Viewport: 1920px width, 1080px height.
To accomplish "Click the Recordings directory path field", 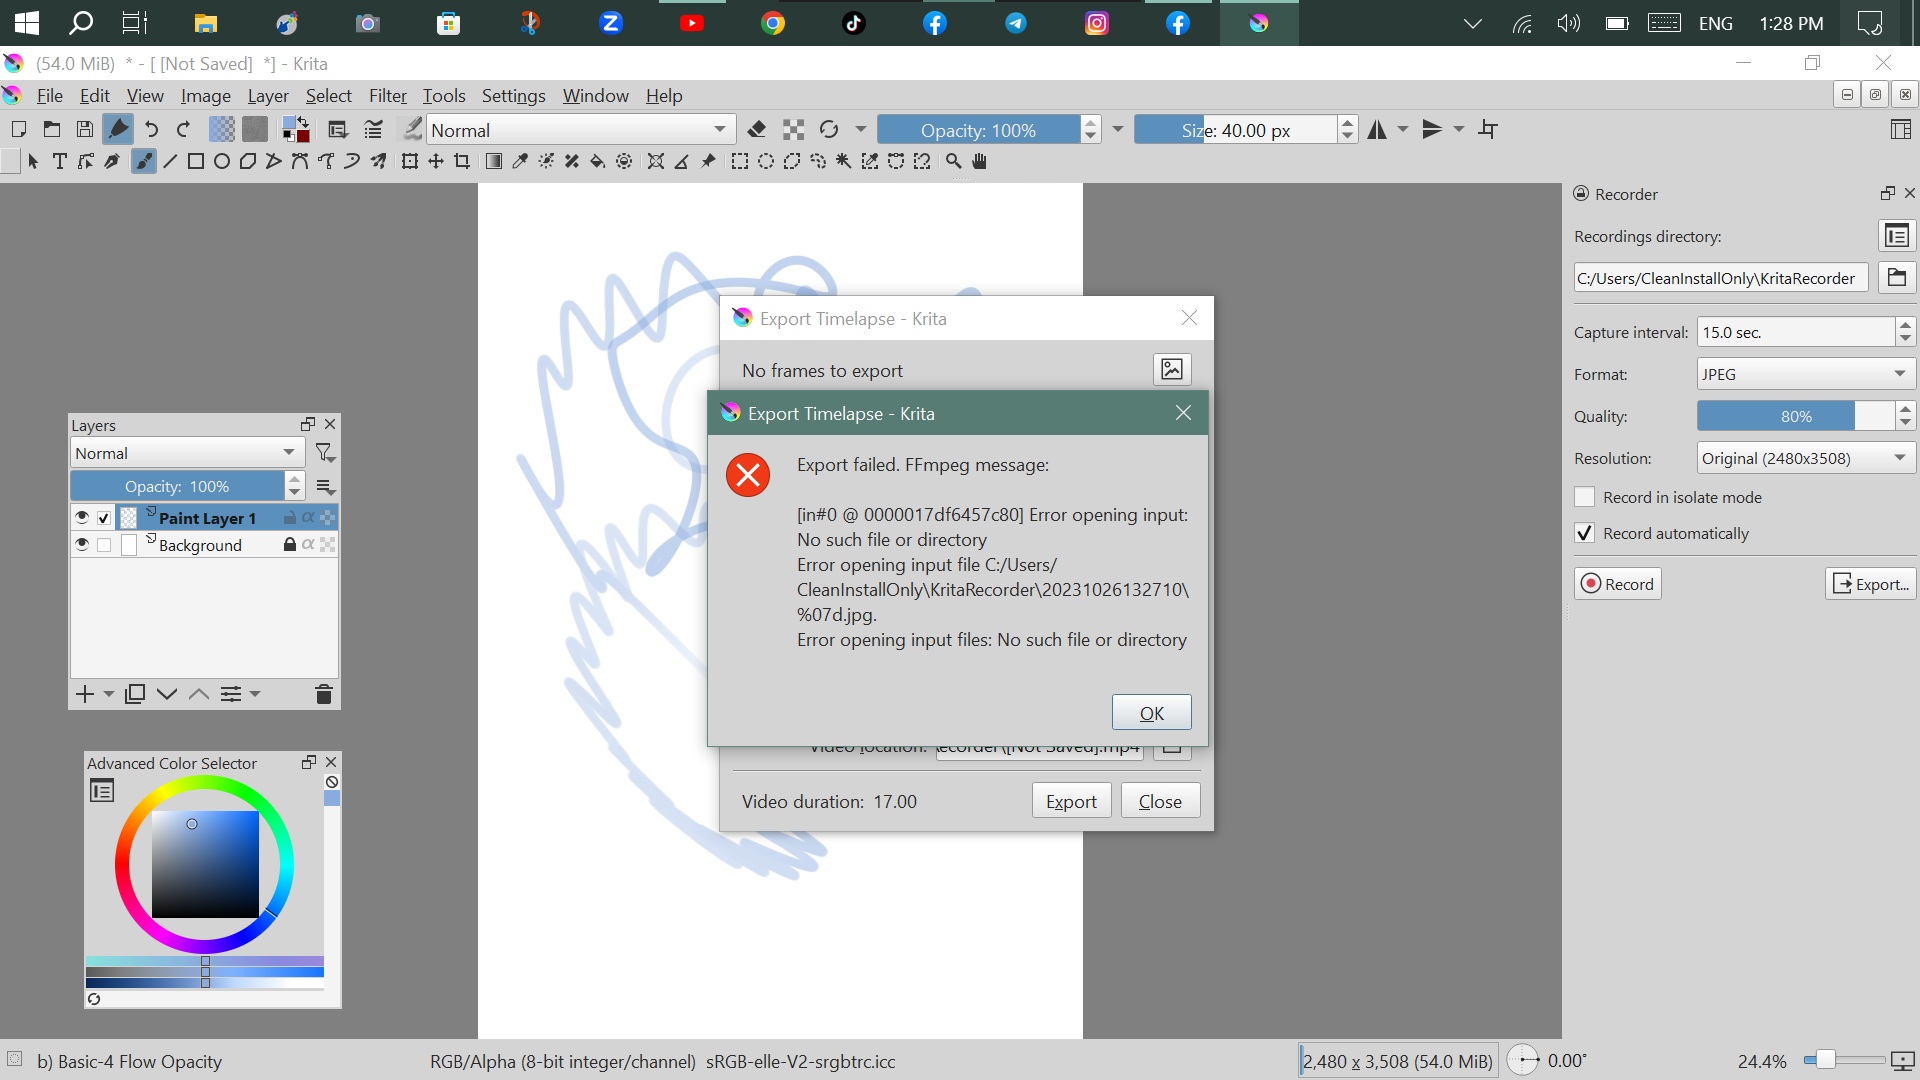I will point(1720,278).
